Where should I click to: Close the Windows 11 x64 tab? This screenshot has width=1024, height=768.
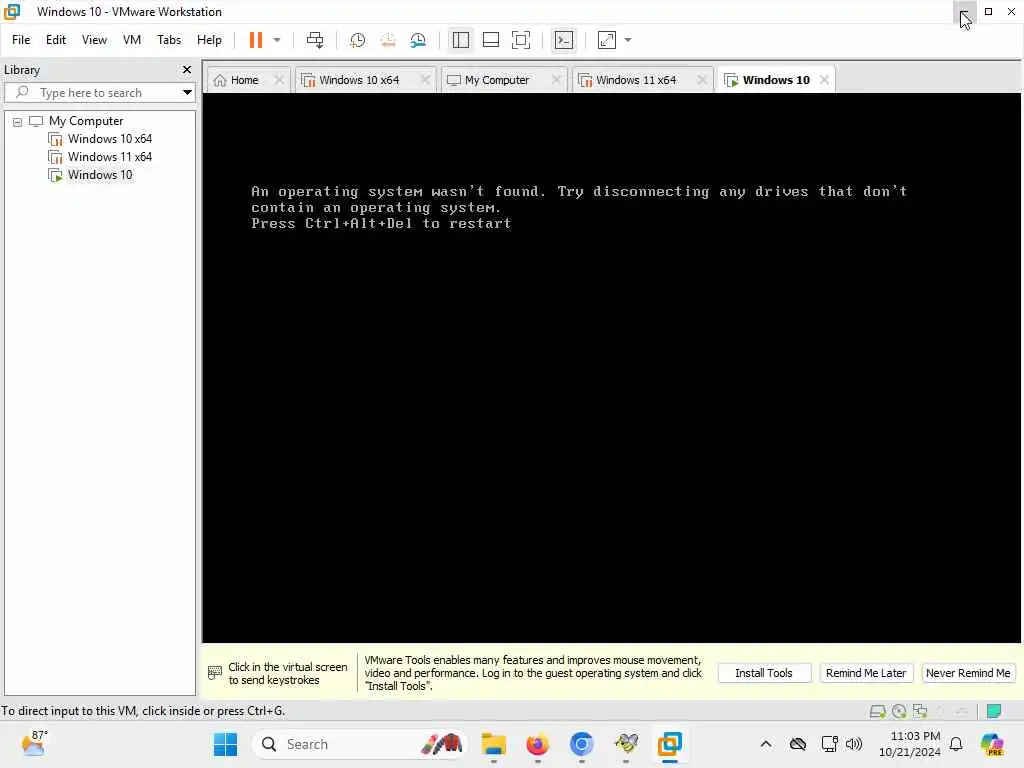coord(702,80)
